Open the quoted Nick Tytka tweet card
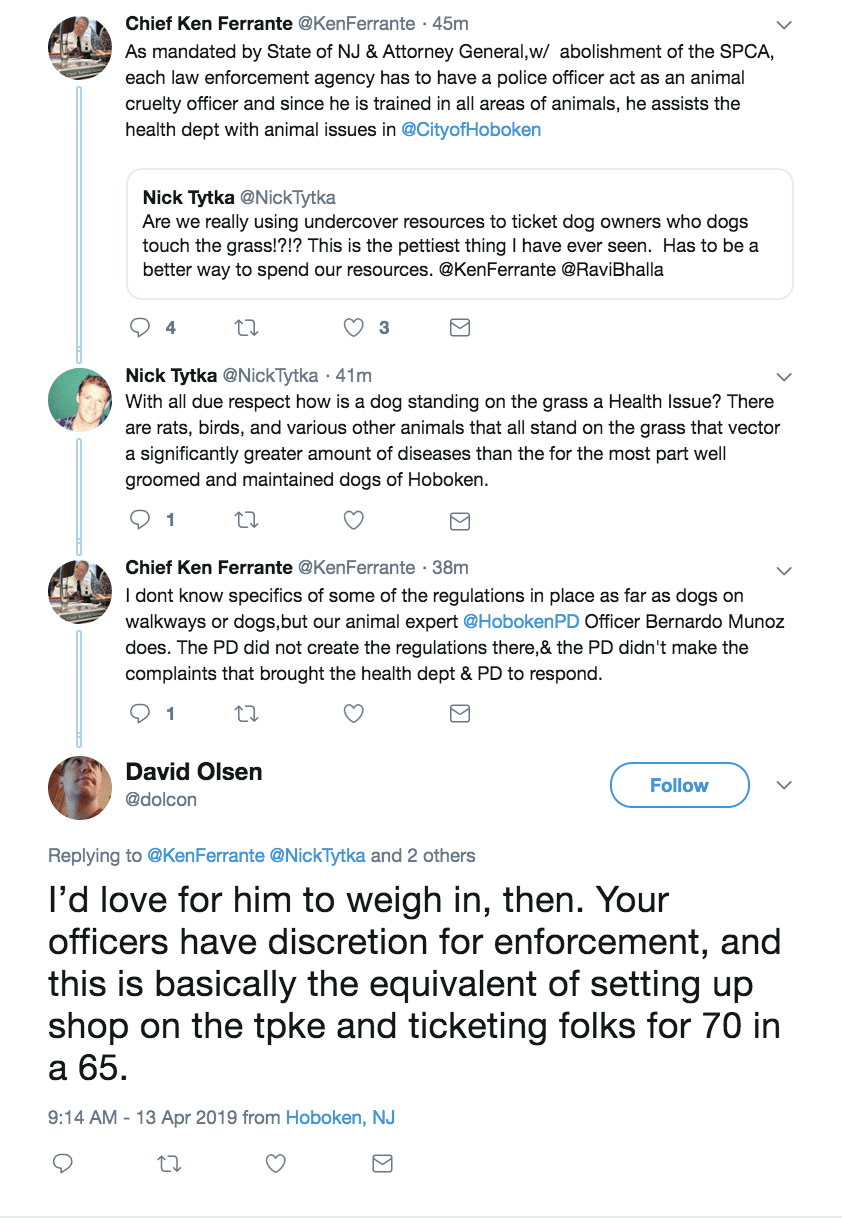 pos(460,234)
